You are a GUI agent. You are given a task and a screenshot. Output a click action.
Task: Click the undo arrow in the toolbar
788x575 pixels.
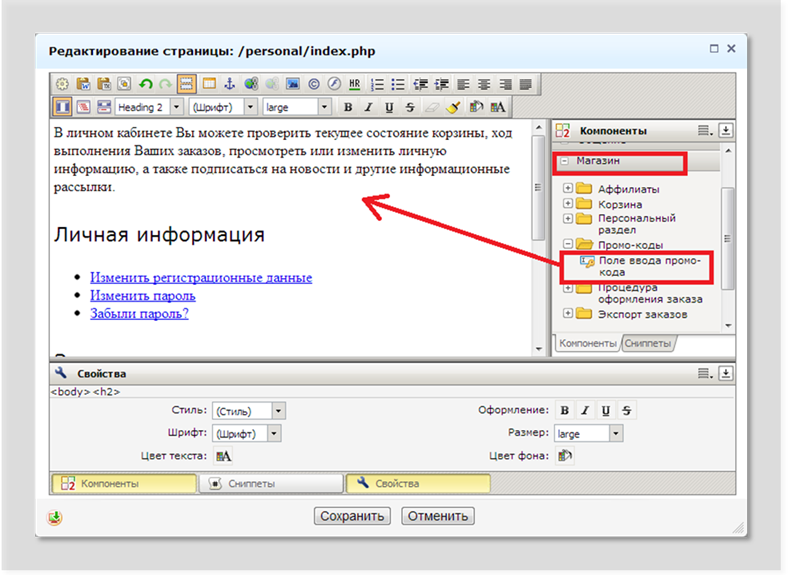click(145, 85)
